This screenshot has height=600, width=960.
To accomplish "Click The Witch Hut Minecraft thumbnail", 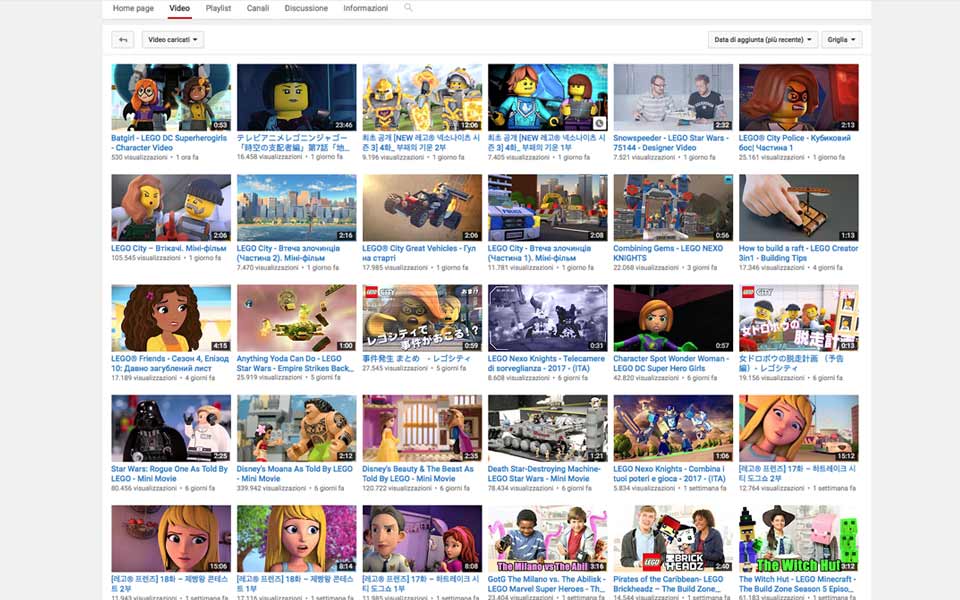I will 798,538.
